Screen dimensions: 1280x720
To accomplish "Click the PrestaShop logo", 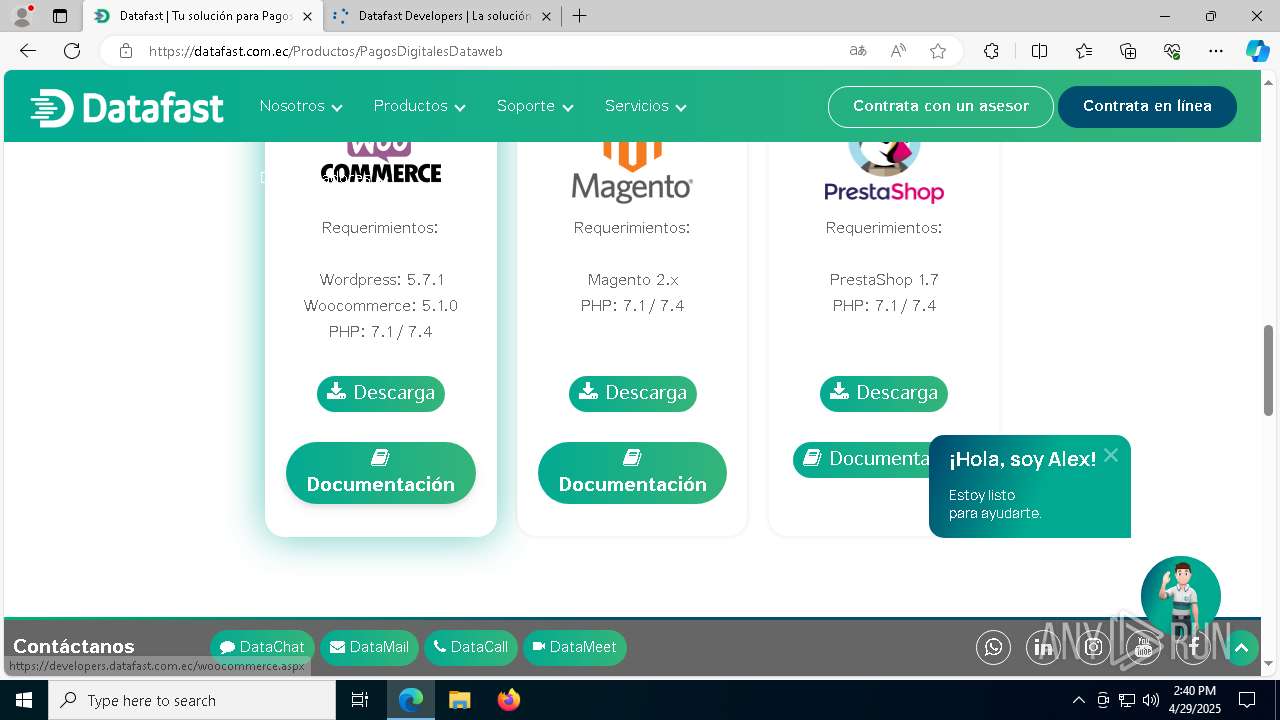I will click(x=884, y=172).
